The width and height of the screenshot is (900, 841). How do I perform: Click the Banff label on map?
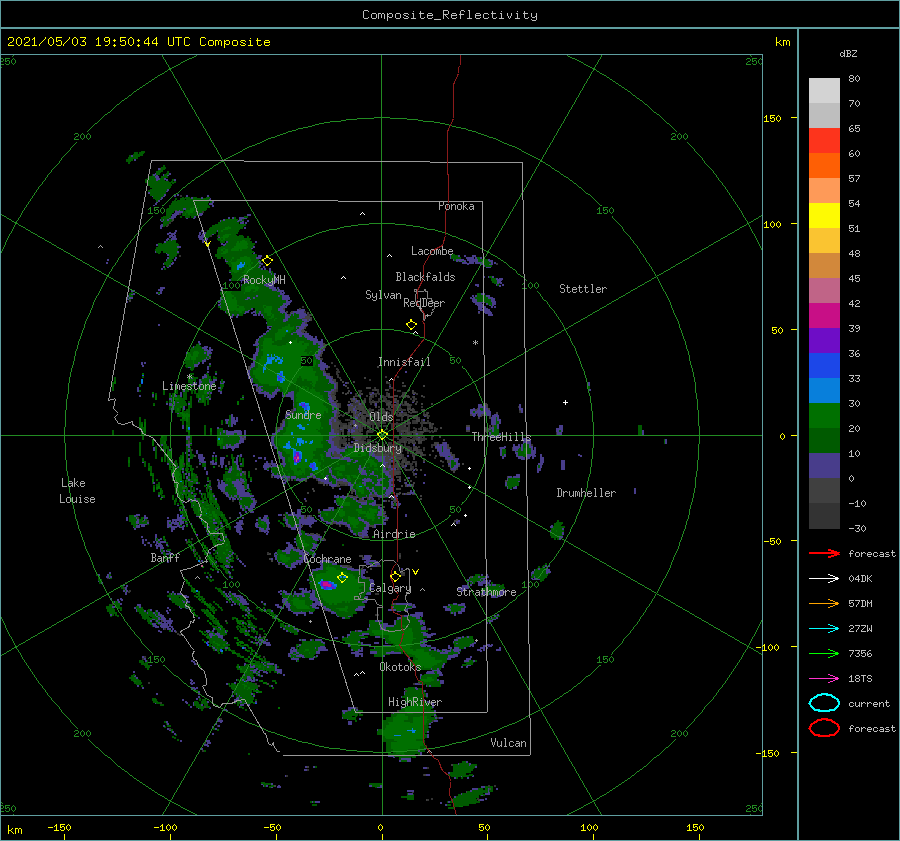click(x=165, y=557)
